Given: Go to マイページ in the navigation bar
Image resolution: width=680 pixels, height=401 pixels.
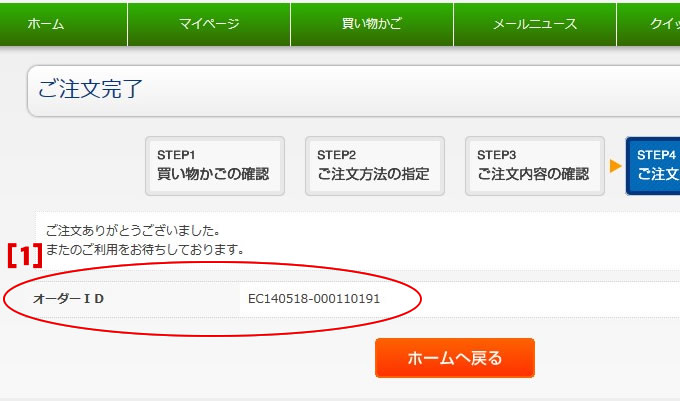Looking at the screenshot, I should [x=208, y=24].
